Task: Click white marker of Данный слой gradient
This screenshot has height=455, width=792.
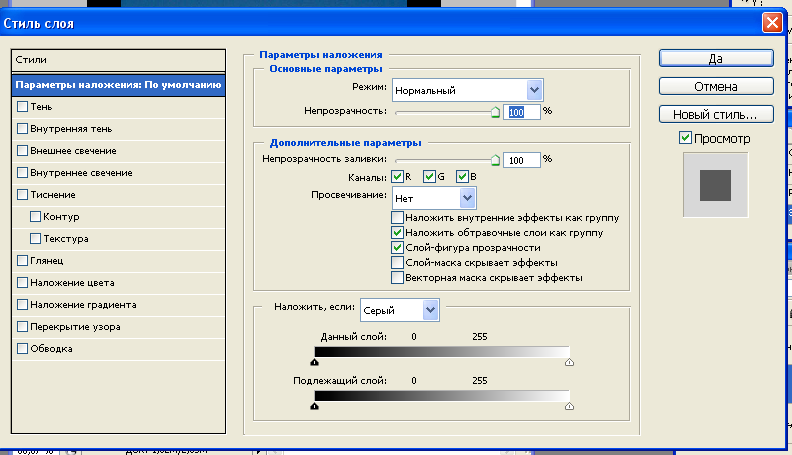Action: pos(569,362)
